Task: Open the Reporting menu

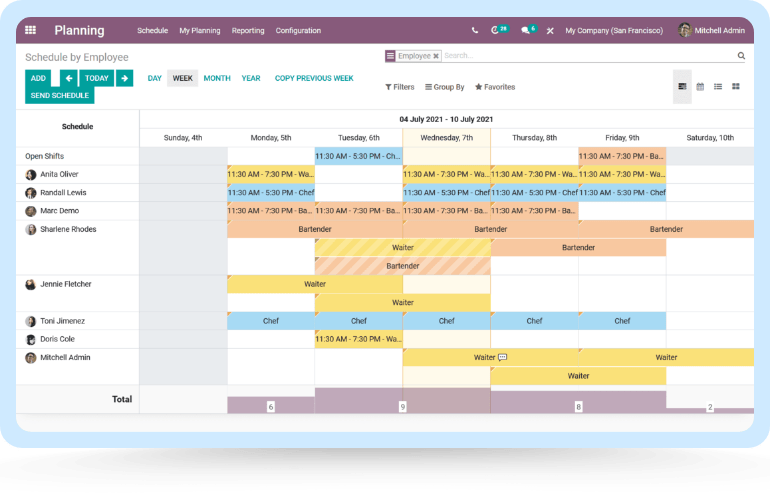Action: point(248,31)
